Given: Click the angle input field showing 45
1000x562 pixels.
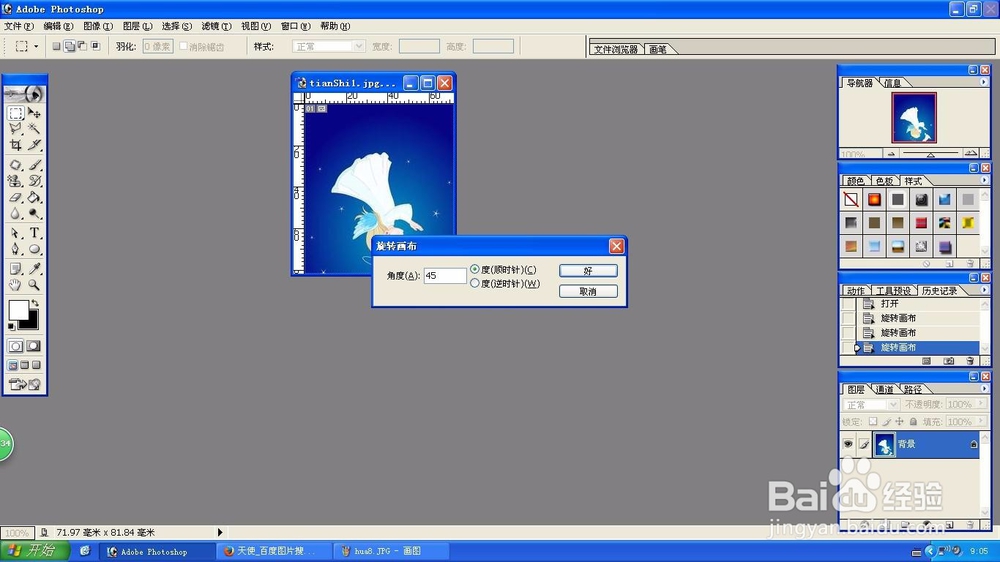Looking at the screenshot, I should [x=445, y=276].
